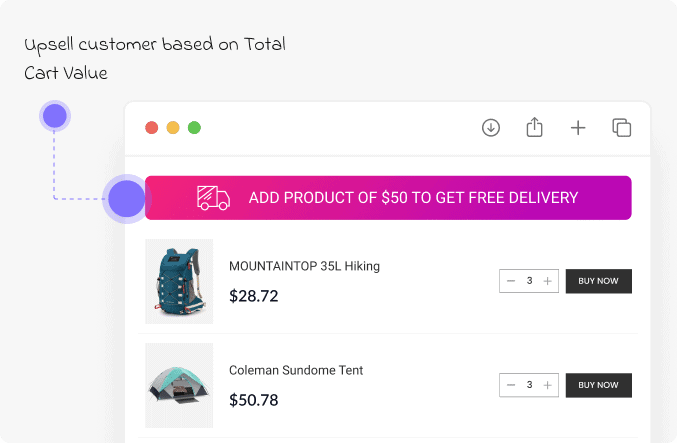This screenshot has width=677, height=443.
Task: Click the share icon in browser toolbar
Action: coord(534,128)
